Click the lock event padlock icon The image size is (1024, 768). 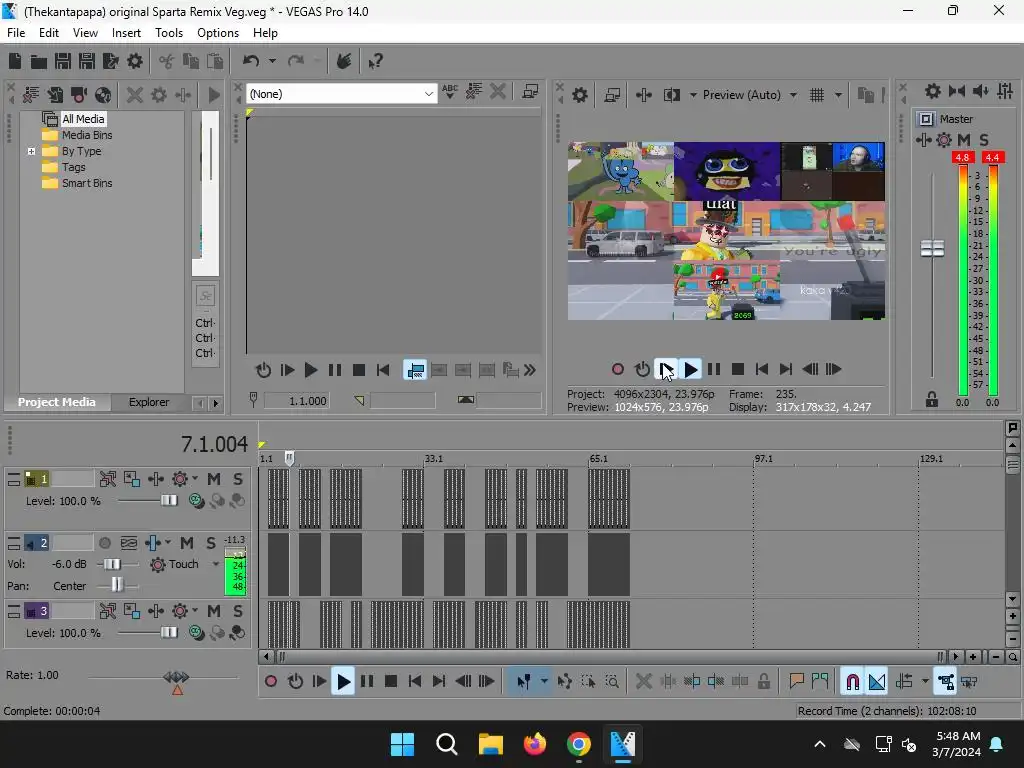pyautogui.click(x=763, y=682)
